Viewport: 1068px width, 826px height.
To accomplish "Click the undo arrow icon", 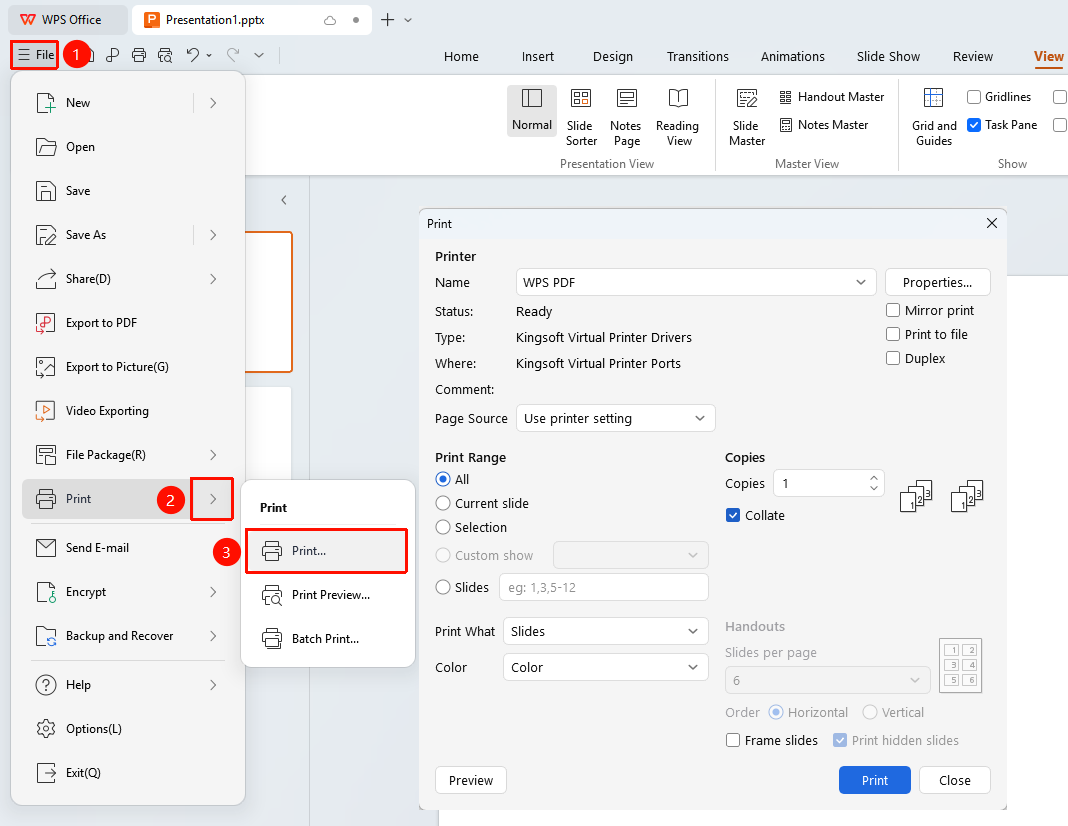I will pyautogui.click(x=193, y=55).
